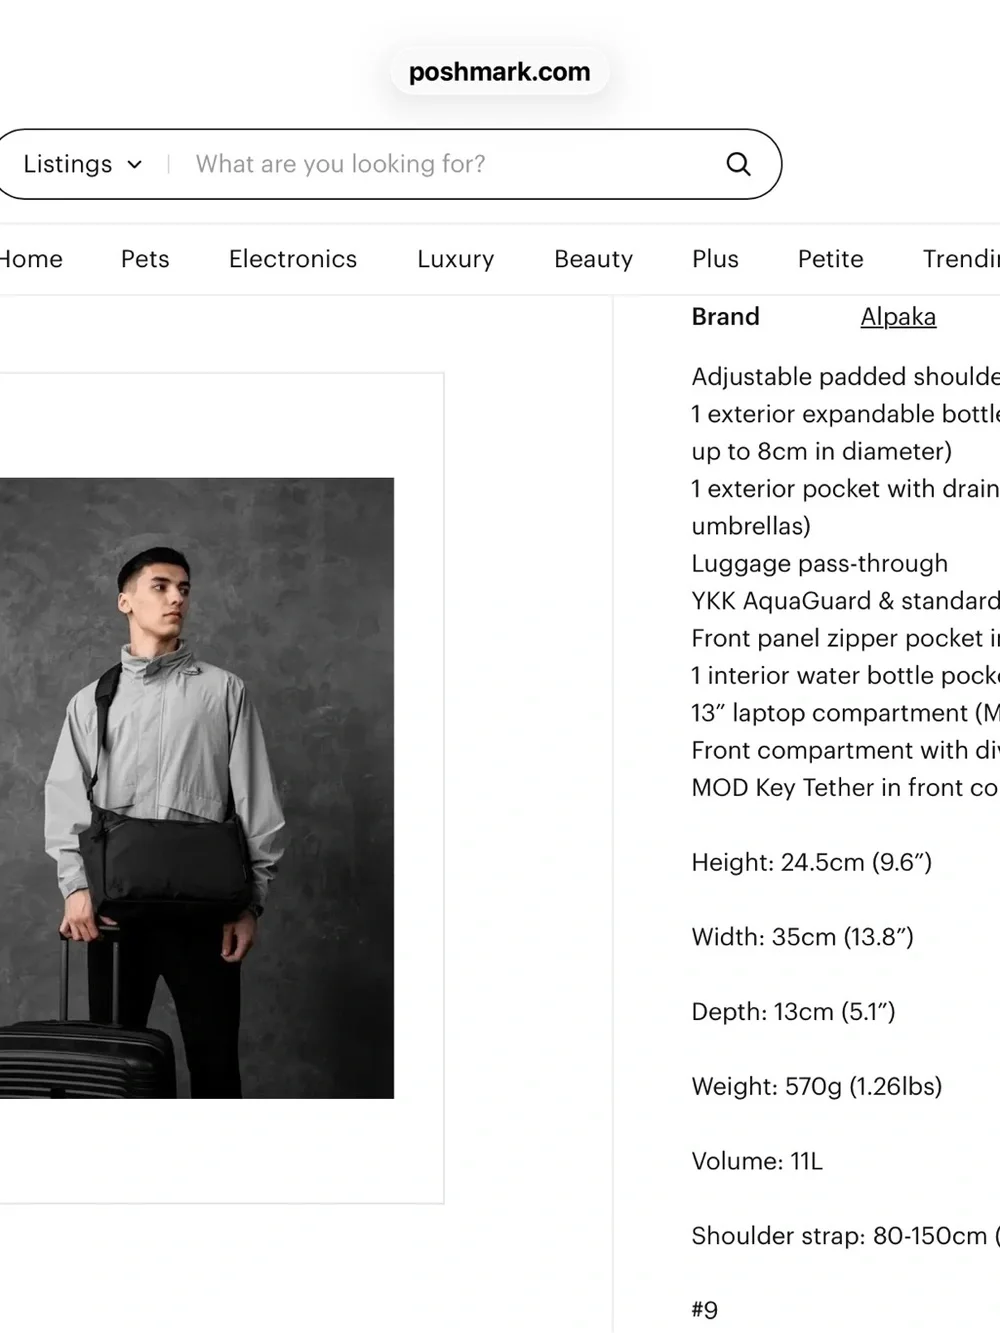
Task: Follow the Alpaka brand link
Action: click(x=898, y=317)
